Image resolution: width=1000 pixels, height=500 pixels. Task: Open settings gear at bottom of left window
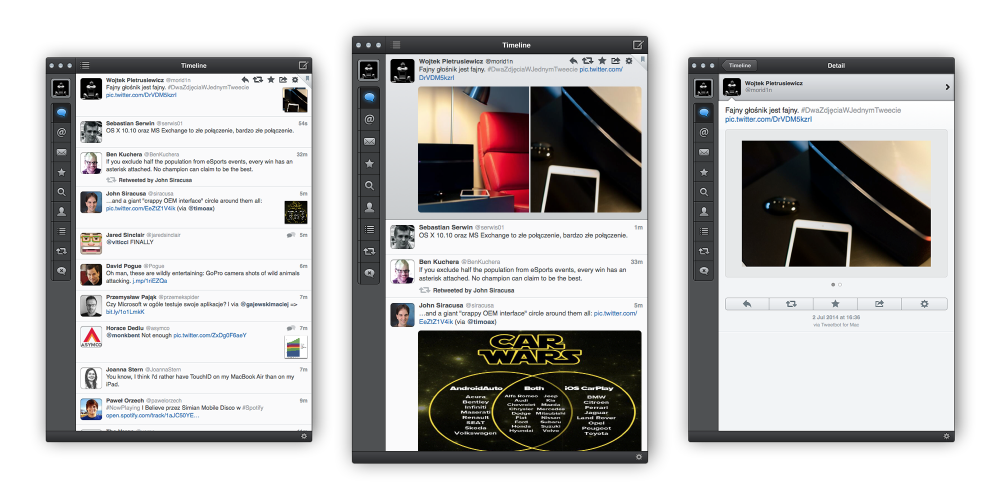pos(304,436)
